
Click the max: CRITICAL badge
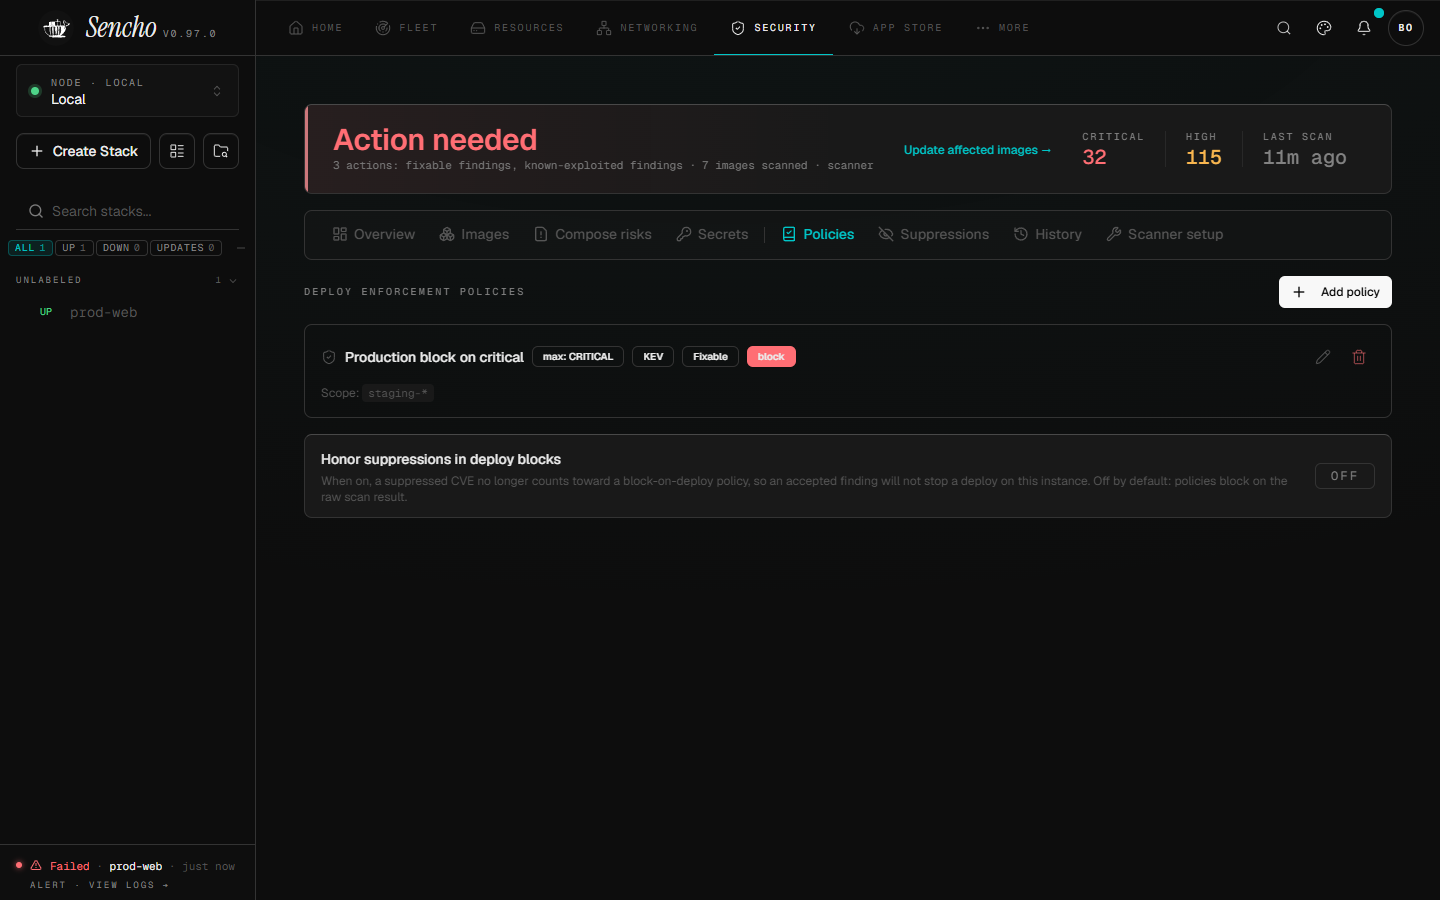pos(578,357)
